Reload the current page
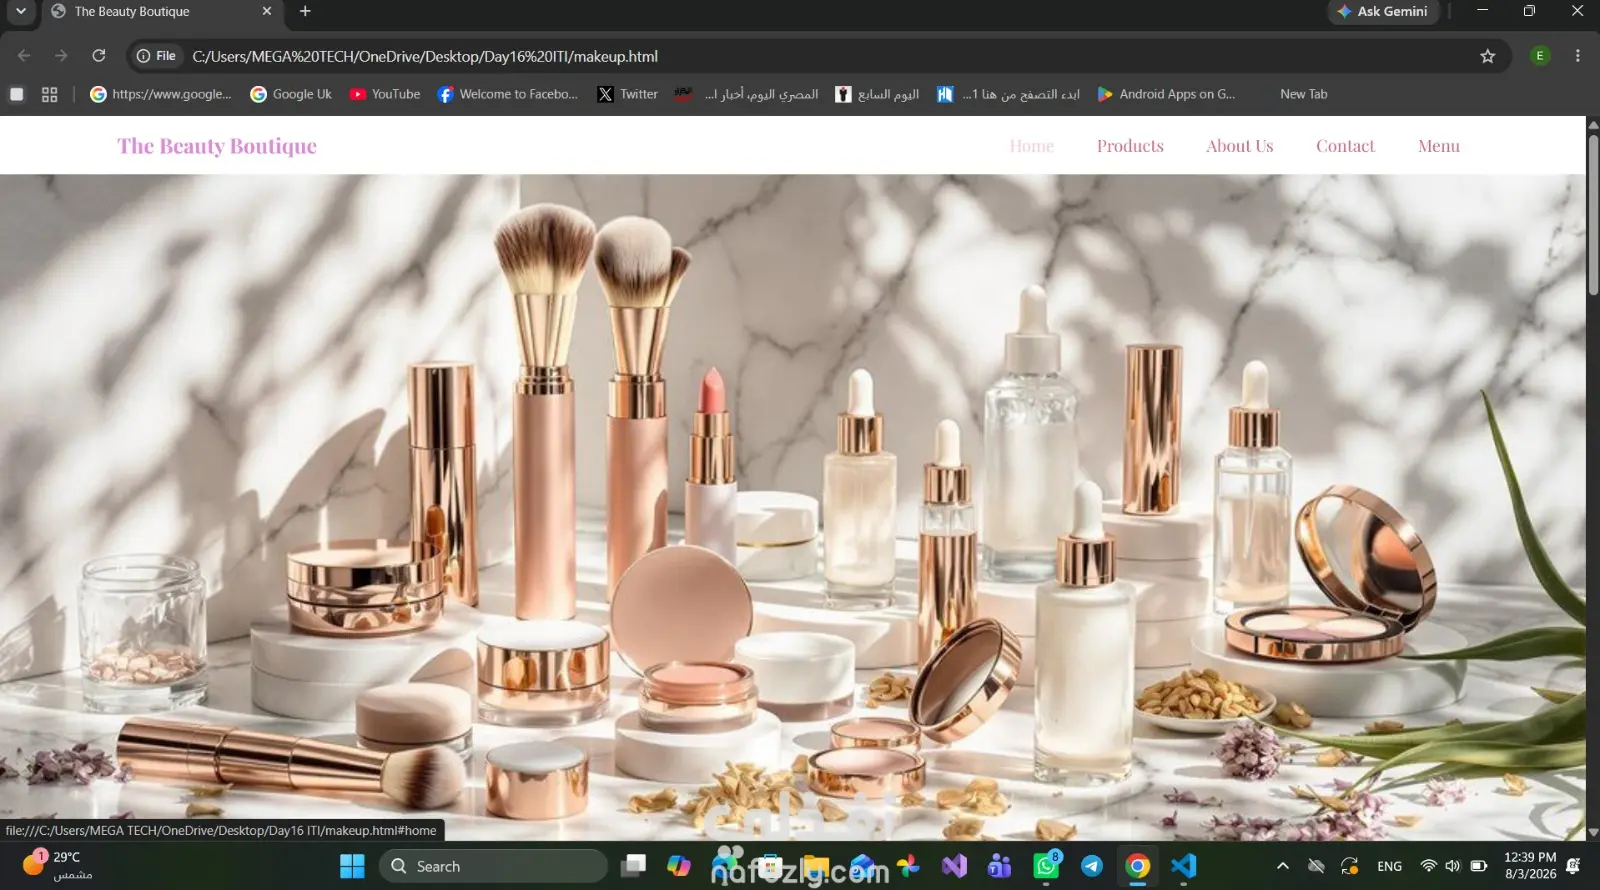1600x890 pixels. (98, 56)
